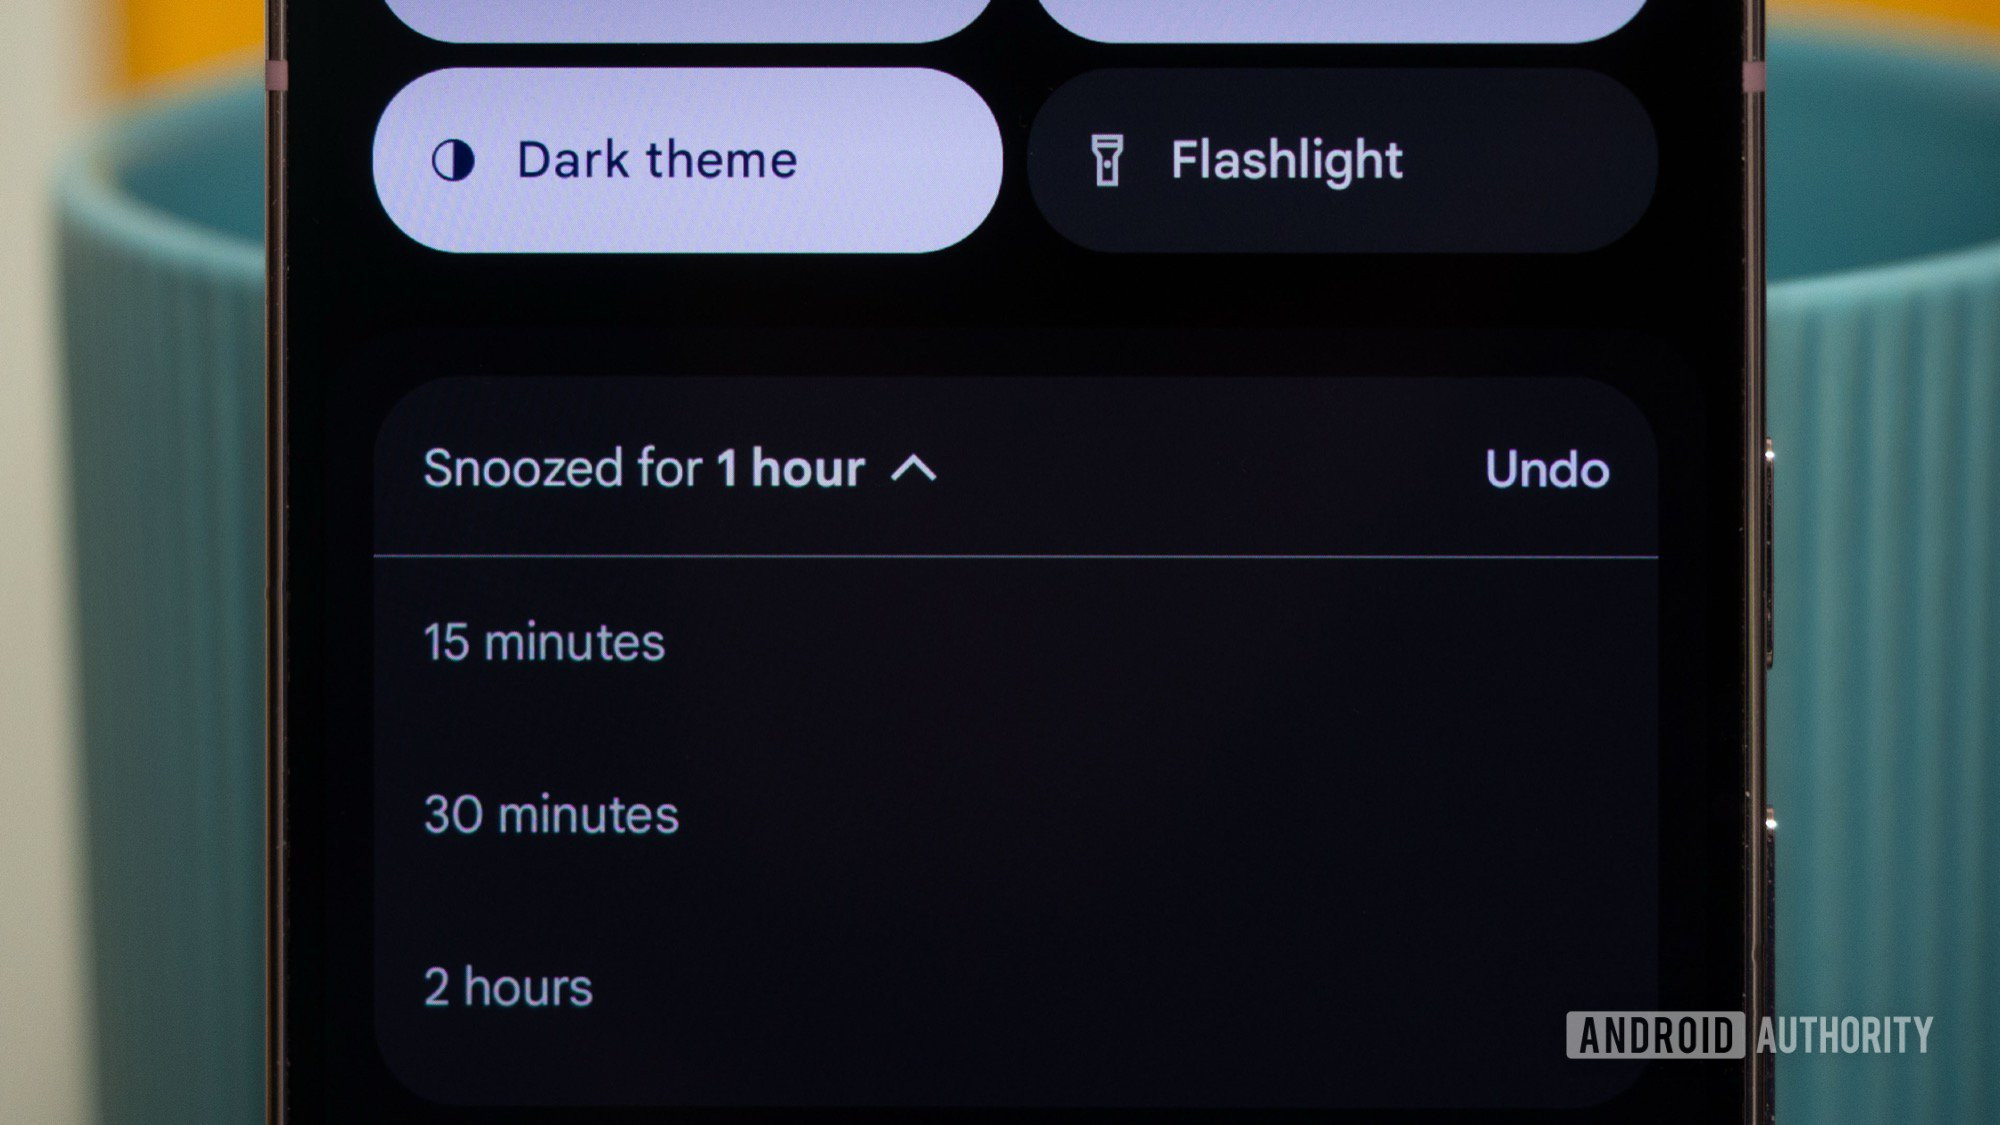This screenshot has height=1125, width=2000.
Task: Click the bold '1 hour' duration
Action: 790,468
